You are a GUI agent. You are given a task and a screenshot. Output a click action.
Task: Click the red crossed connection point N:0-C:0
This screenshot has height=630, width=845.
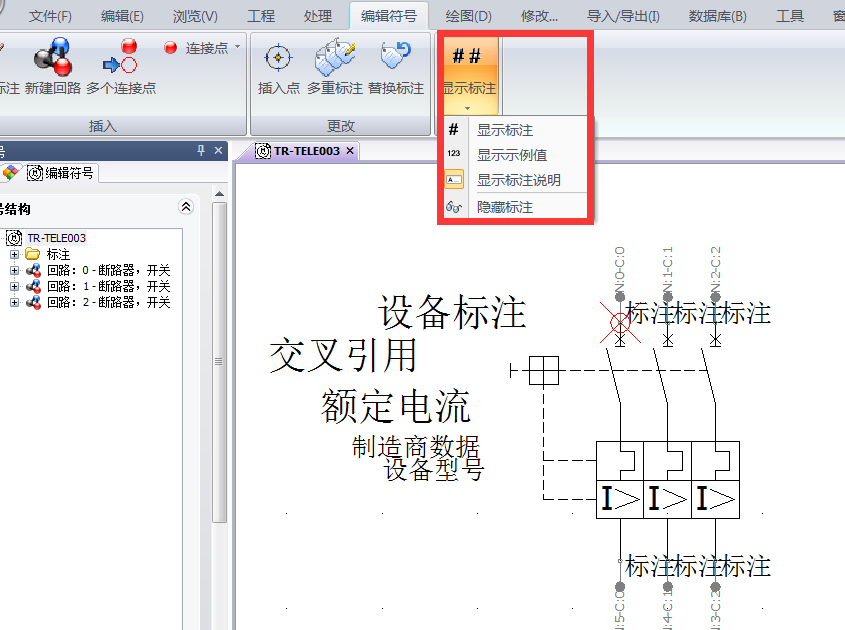[620, 323]
